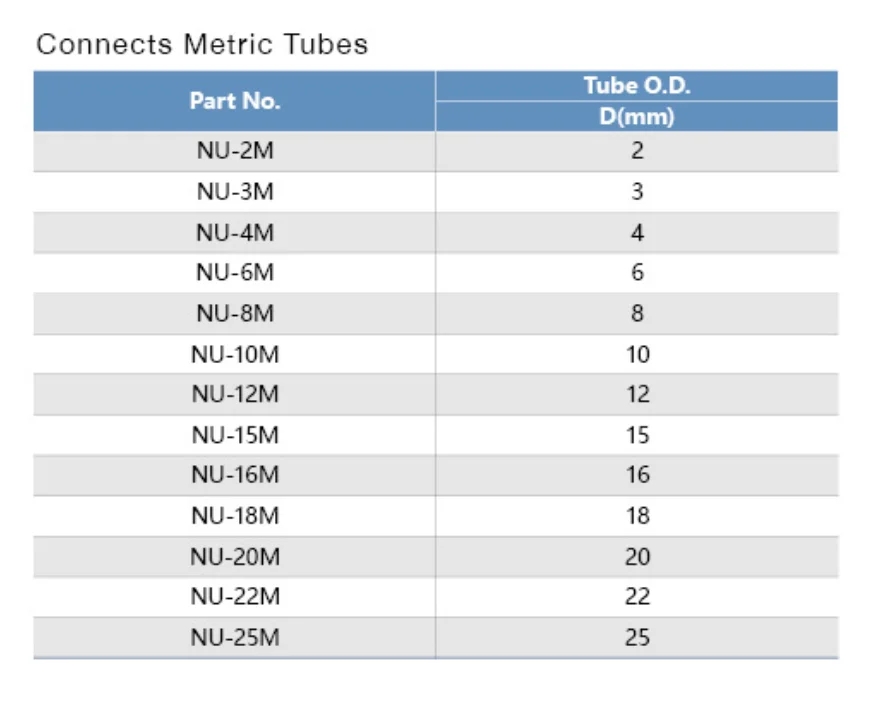Select part number NU-3M
Image resolution: width=896 pixels, height=704 pixels.
pyautogui.click(x=235, y=191)
